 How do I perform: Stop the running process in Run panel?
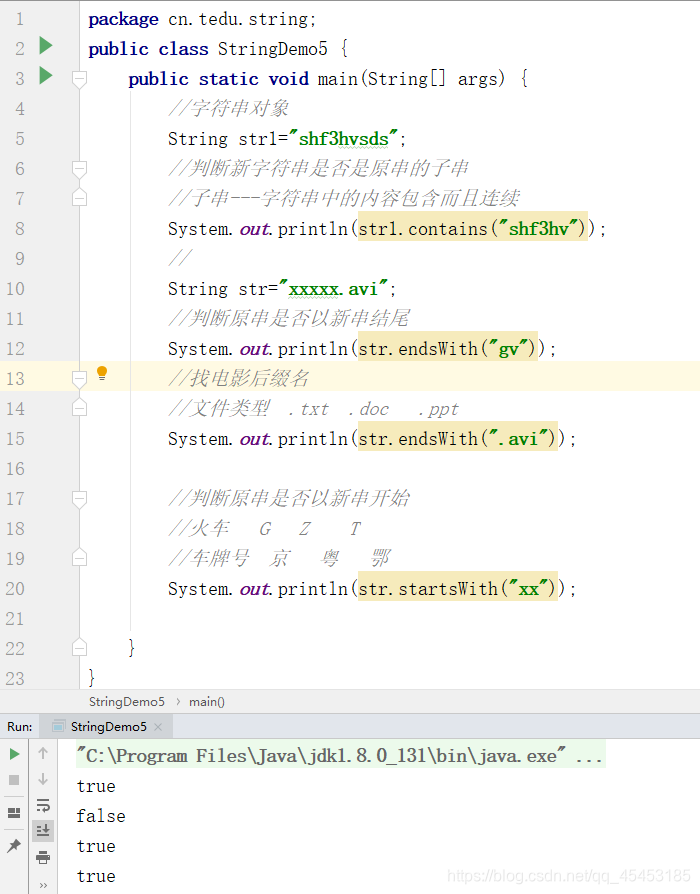point(15,779)
